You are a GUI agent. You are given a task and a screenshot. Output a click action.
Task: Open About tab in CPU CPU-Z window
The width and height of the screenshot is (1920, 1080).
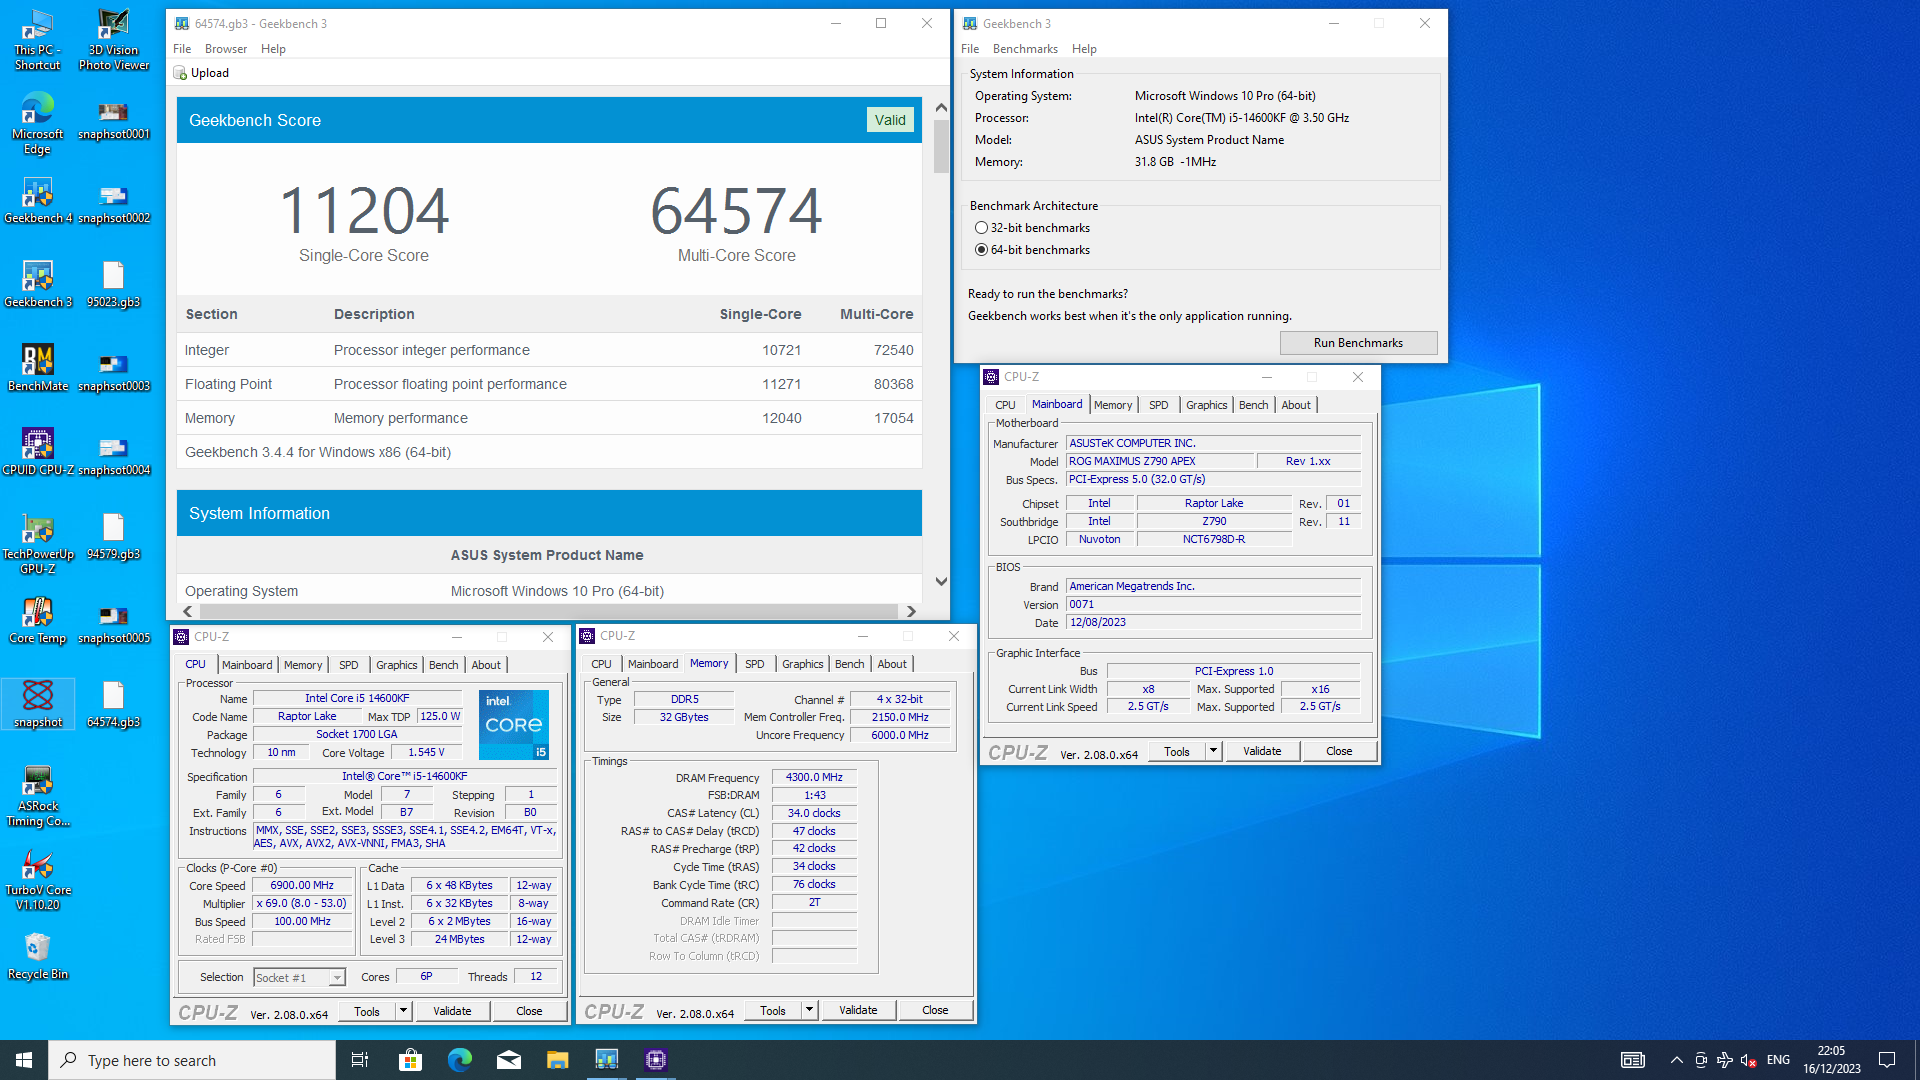pos(486,665)
